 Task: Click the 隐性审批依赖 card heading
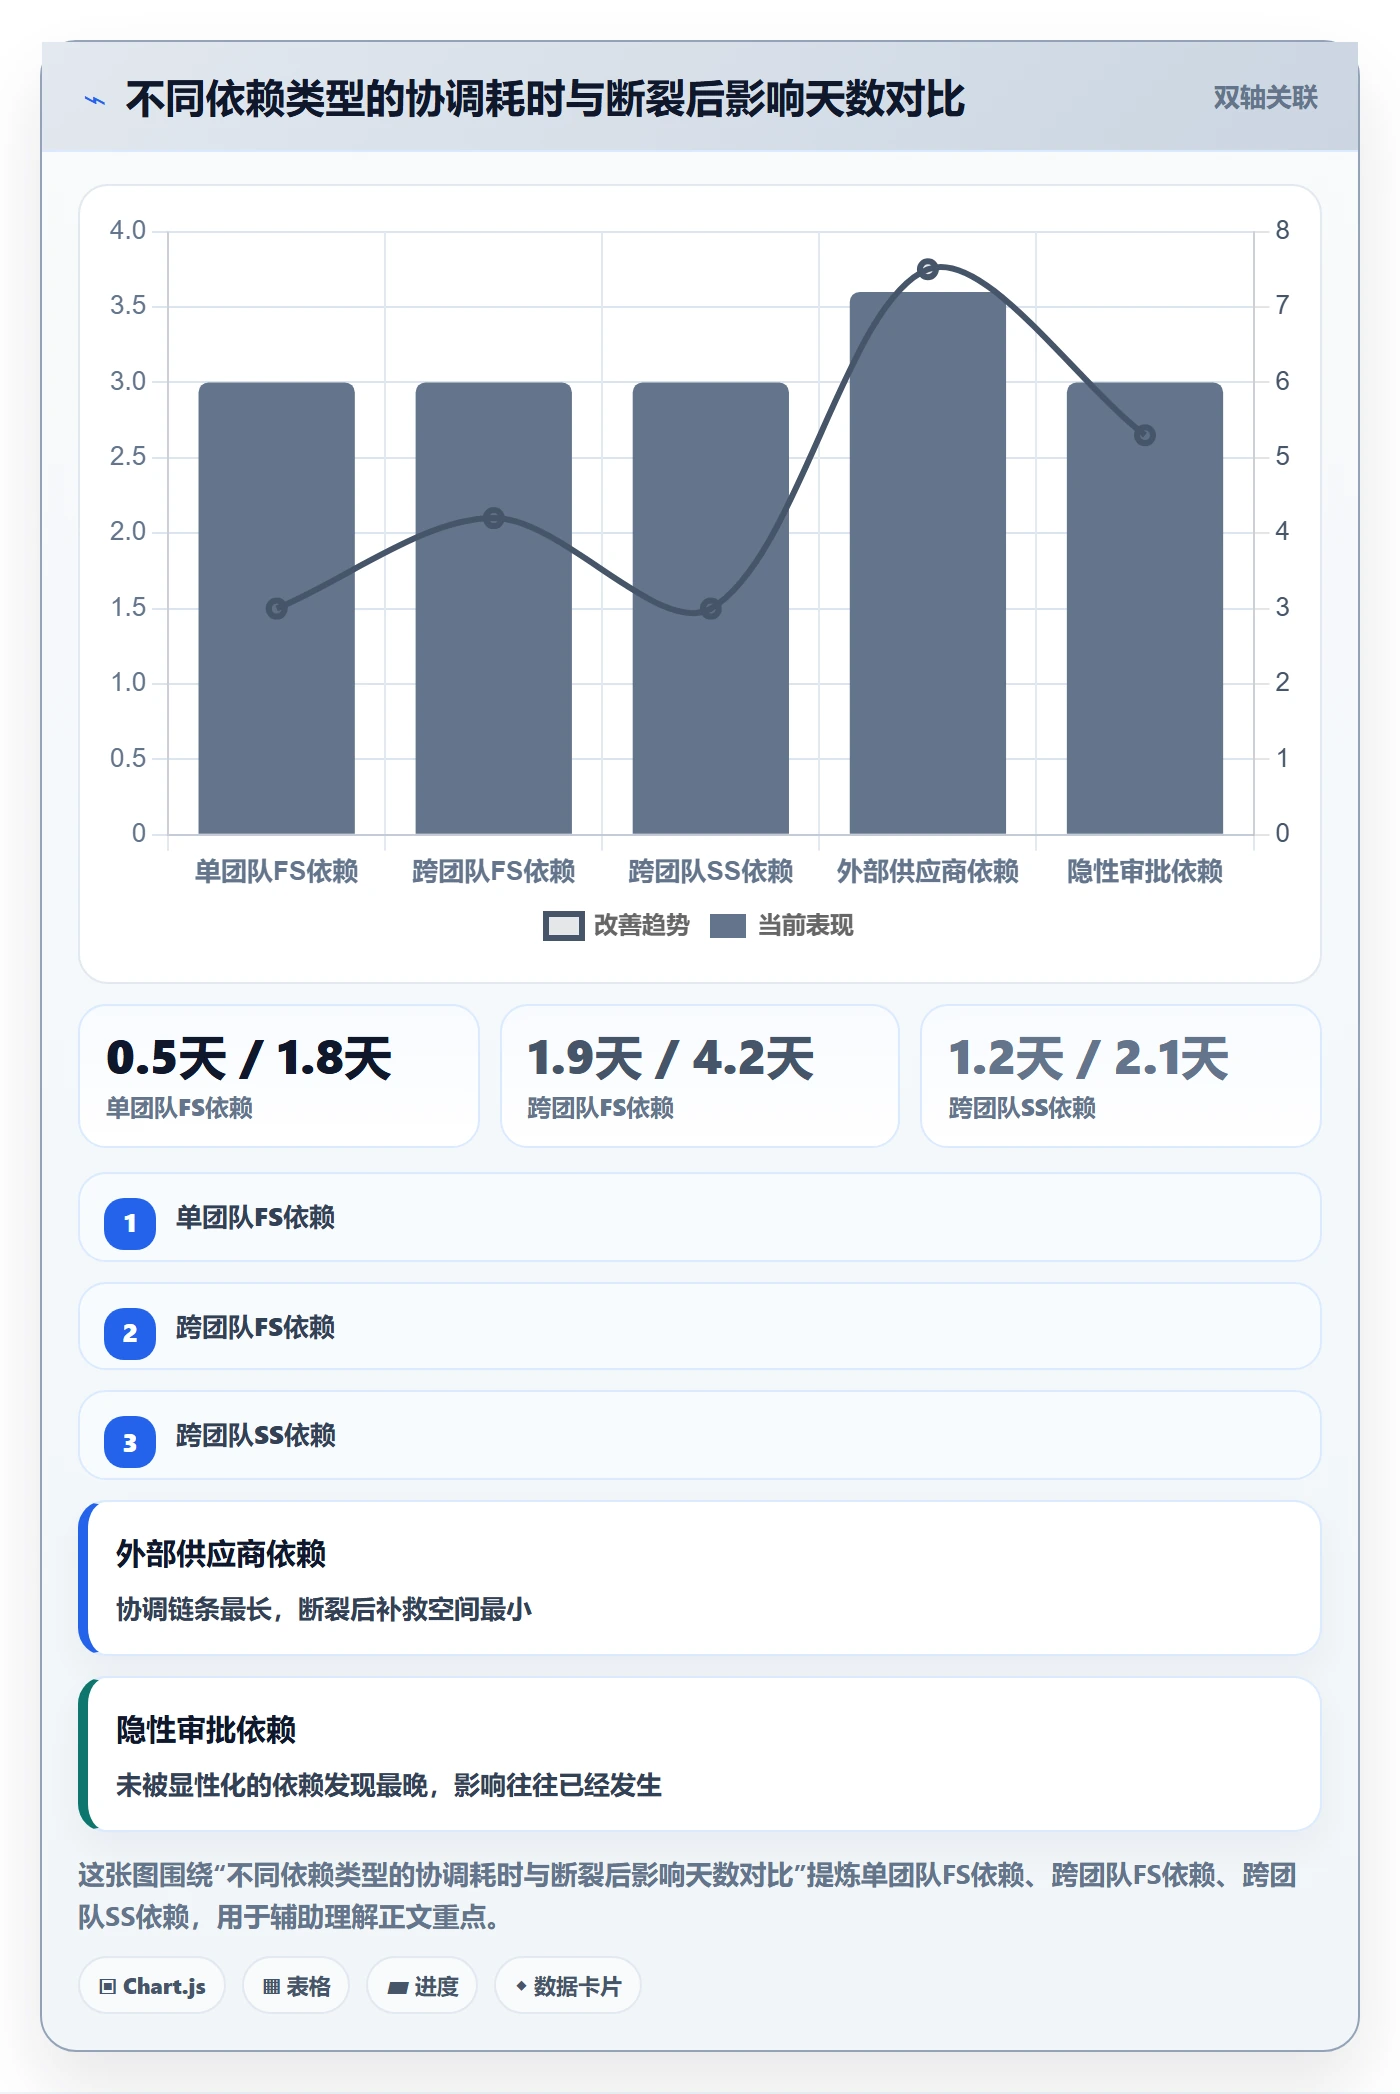tap(206, 1730)
